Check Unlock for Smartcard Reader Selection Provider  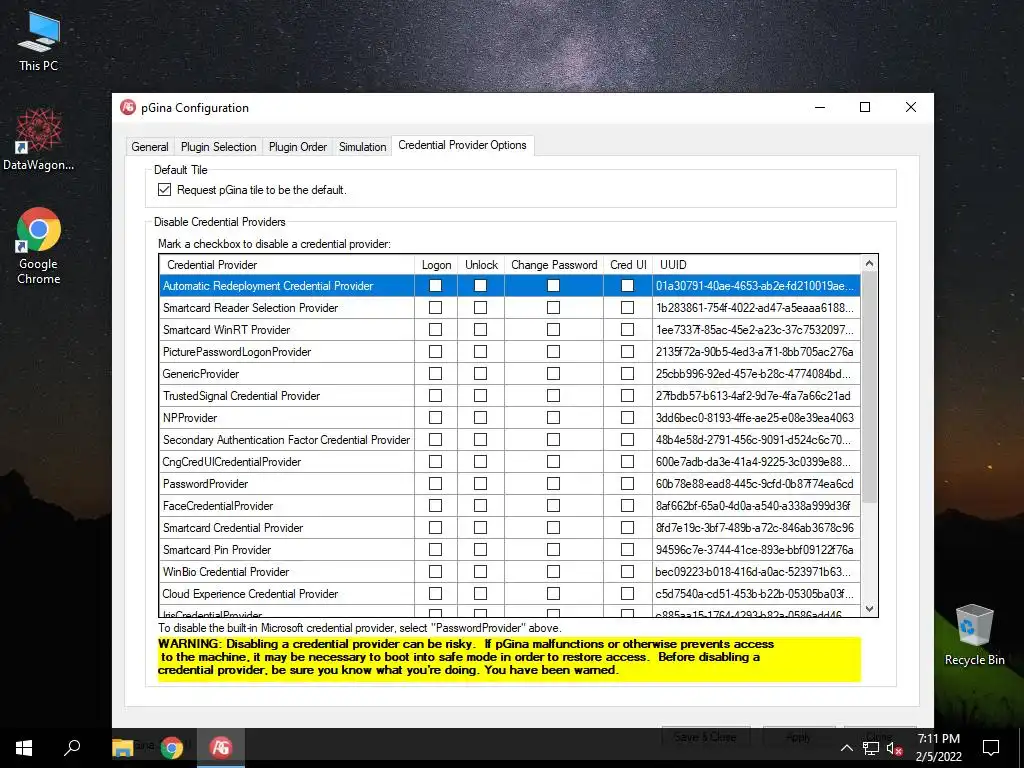point(481,308)
